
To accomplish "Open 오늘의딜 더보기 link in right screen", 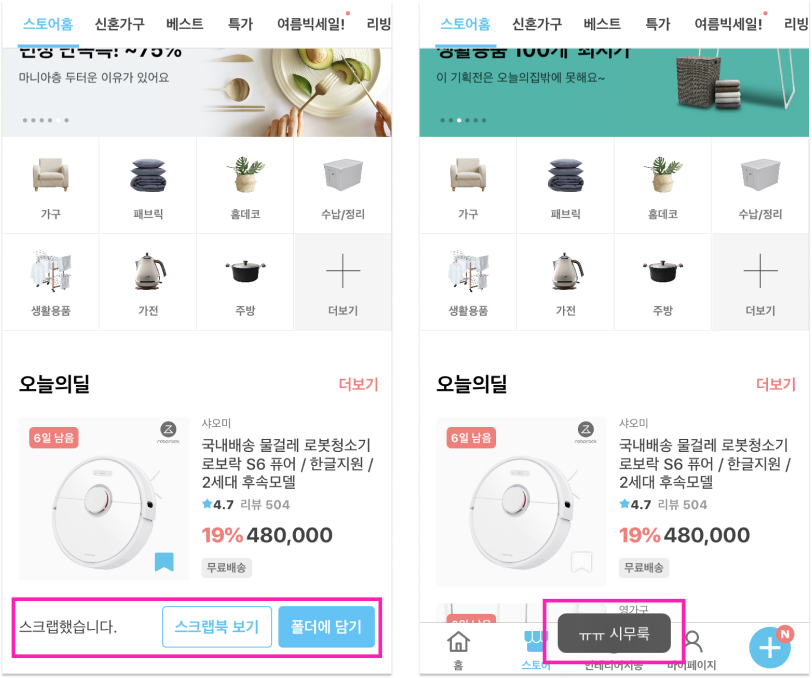I will point(776,384).
